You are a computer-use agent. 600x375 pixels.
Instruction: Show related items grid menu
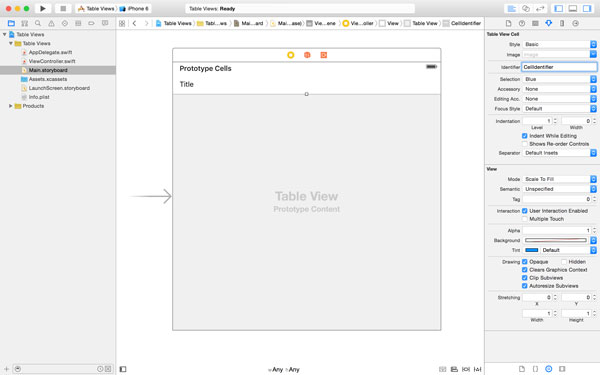tap(122, 23)
